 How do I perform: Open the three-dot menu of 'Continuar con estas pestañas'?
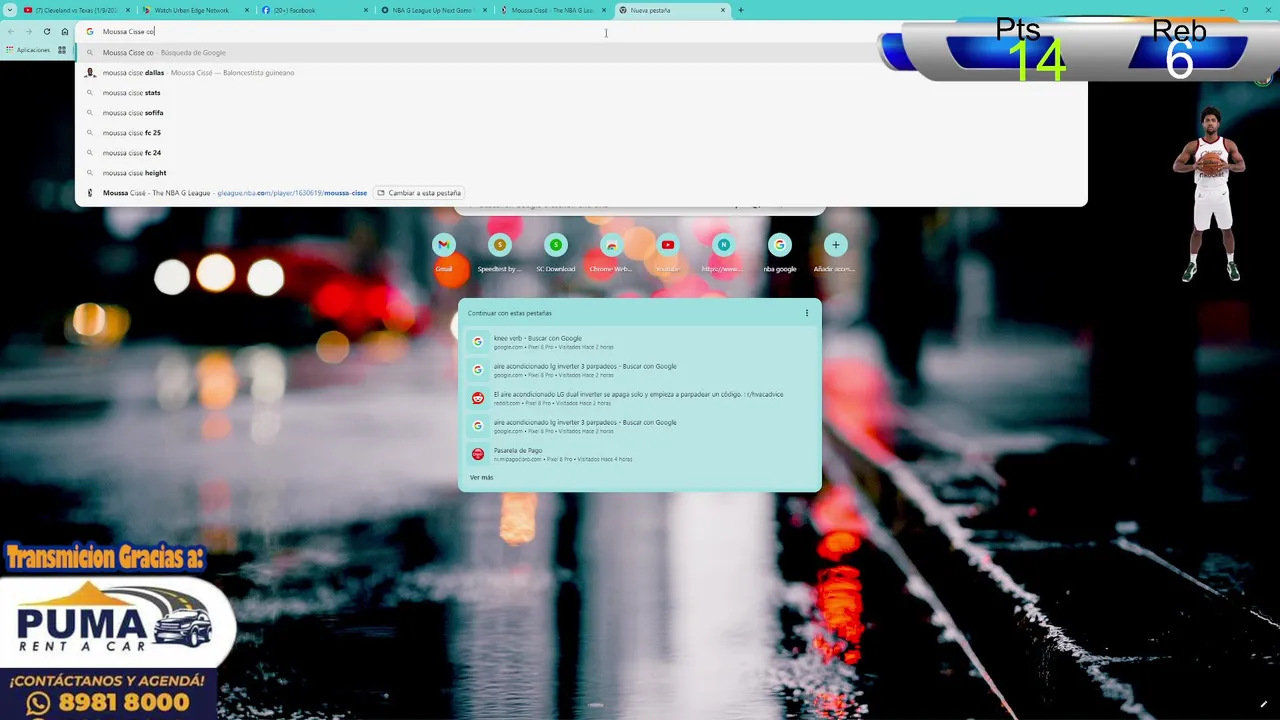pos(807,313)
